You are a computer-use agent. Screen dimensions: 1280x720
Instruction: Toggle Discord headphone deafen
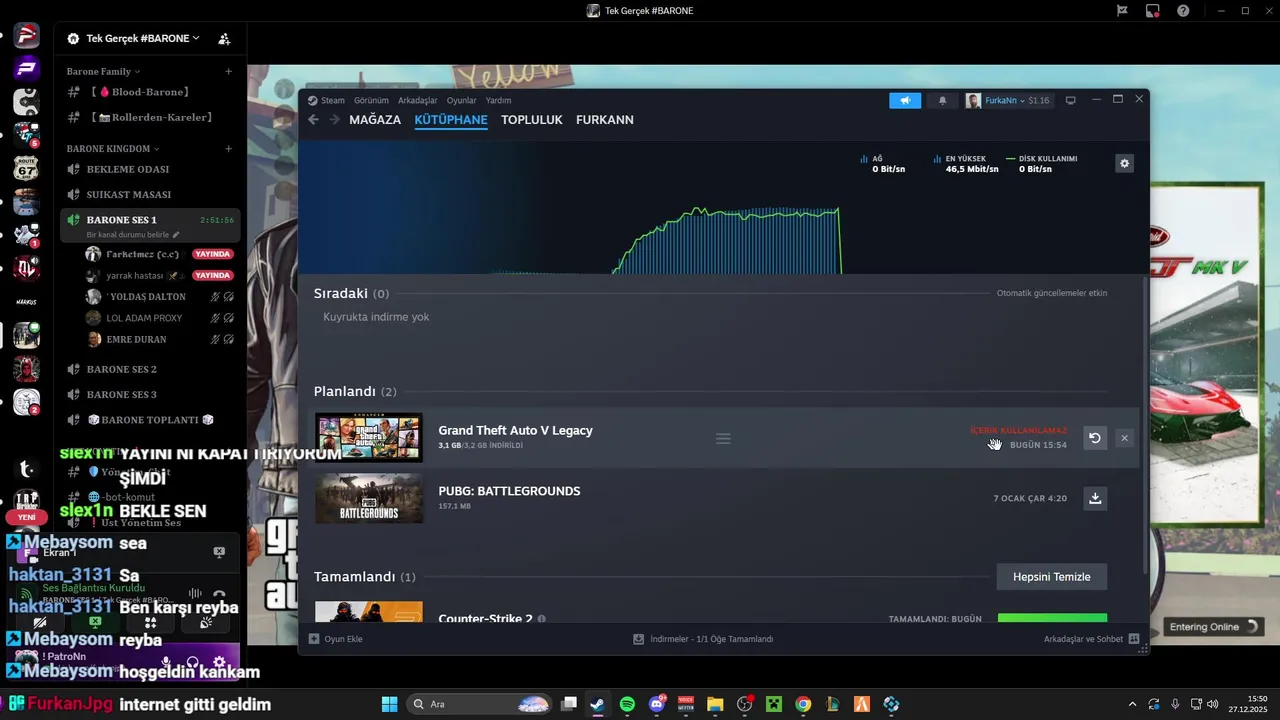(x=193, y=662)
